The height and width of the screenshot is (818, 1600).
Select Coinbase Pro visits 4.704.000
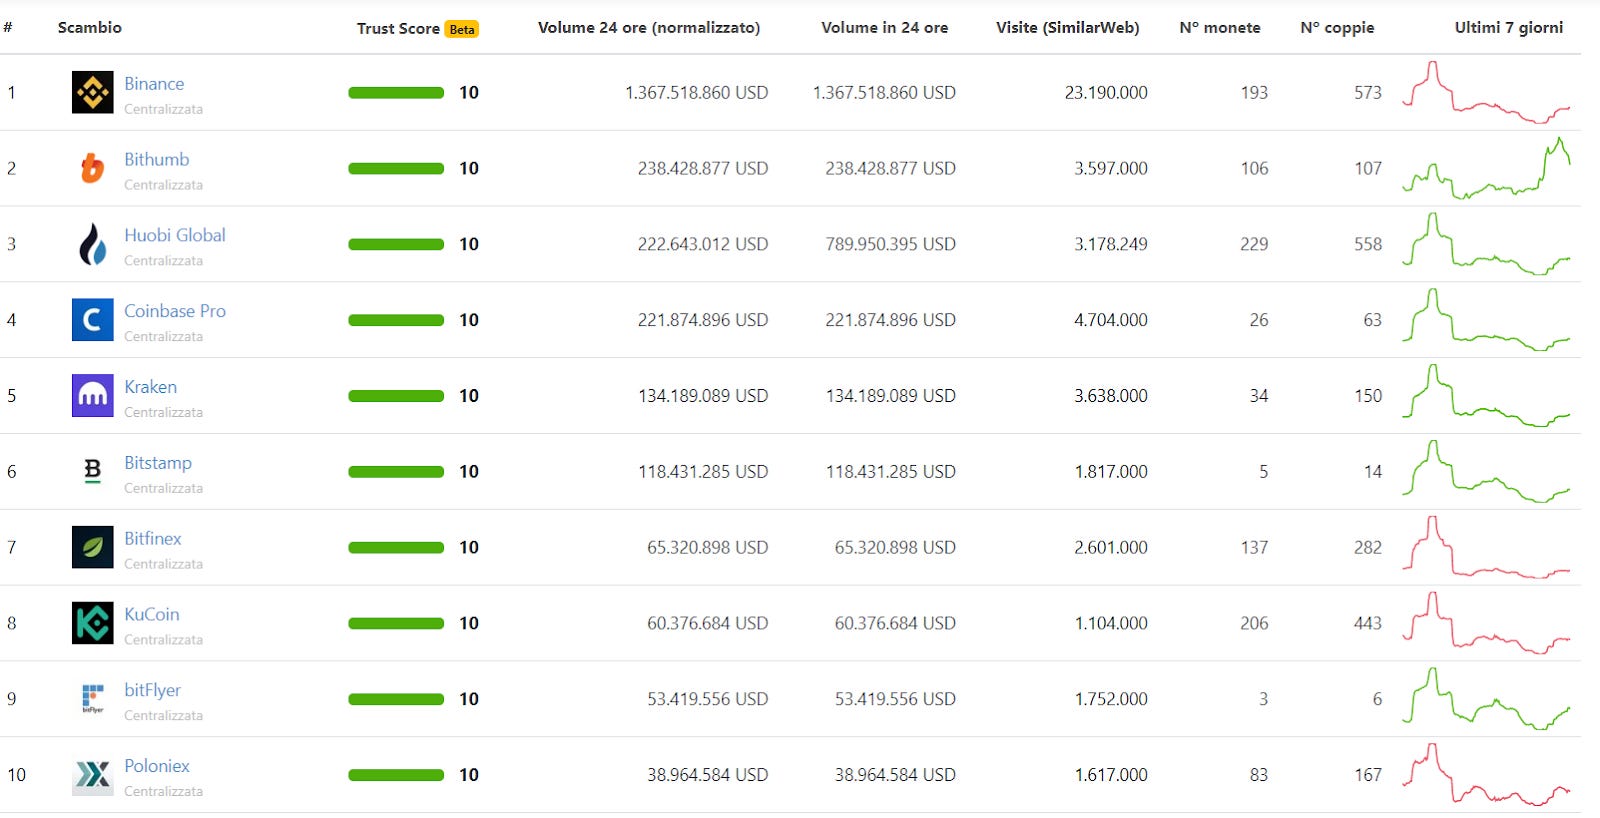[x=1111, y=320]
